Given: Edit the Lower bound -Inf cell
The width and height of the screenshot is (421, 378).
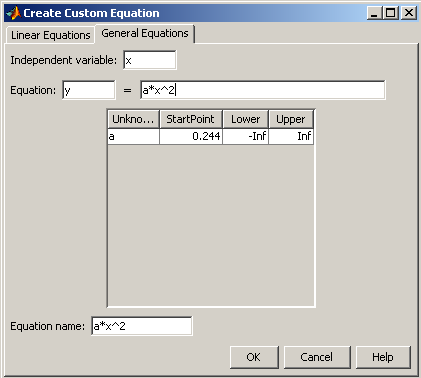Looking at the screenshot, I should pyautogui.click(x=245, y=136).
